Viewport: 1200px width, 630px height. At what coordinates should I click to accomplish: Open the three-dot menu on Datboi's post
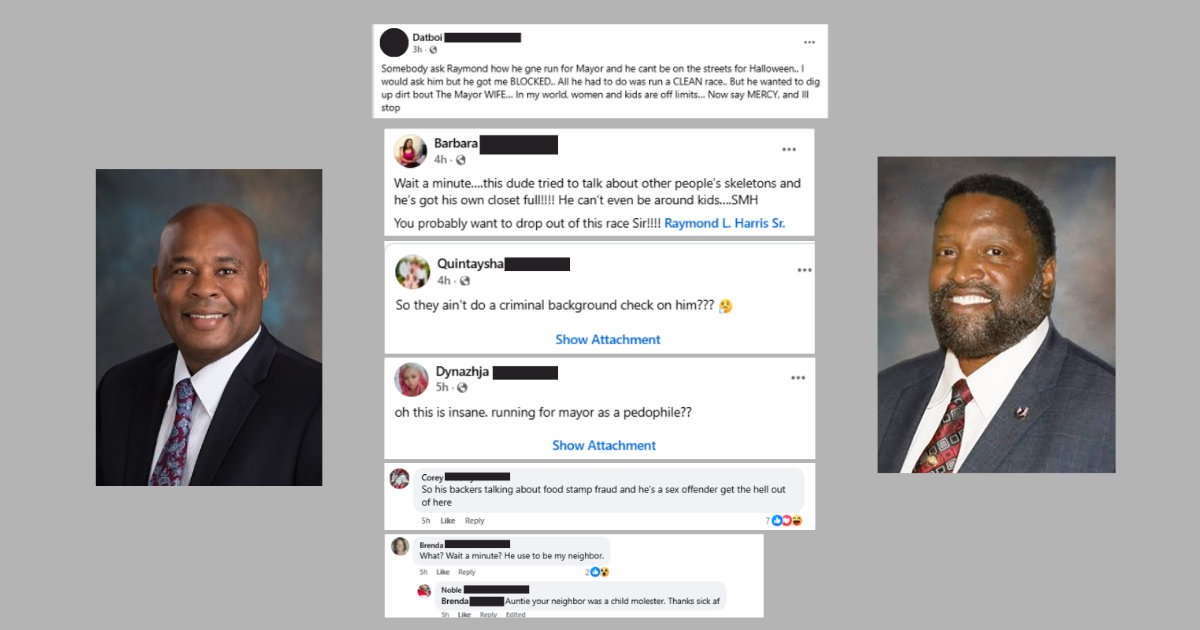coord(809,42)
